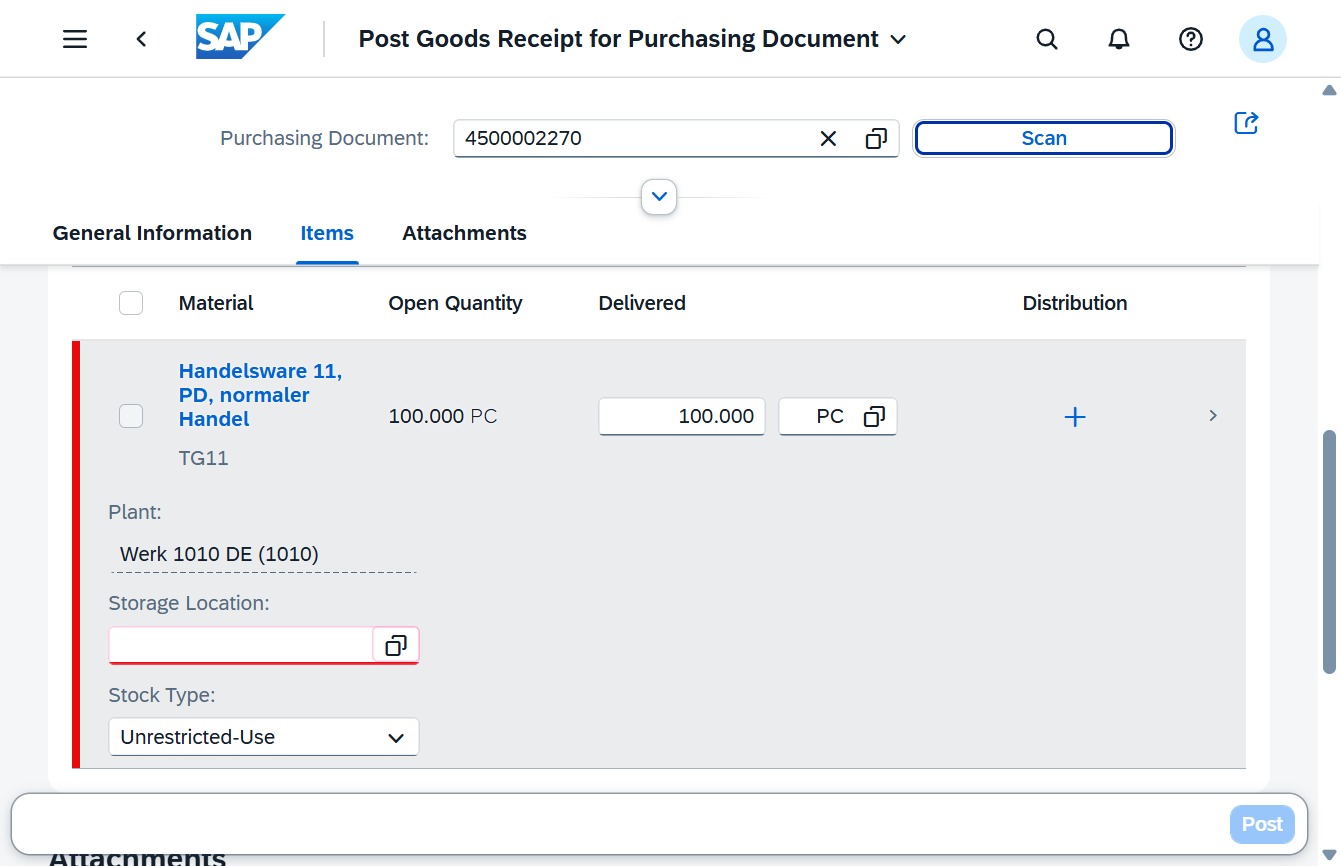The height and width of the screenshot is (866, 1341).
Task: Switch to the General Information tab
Action: point(152,233)
